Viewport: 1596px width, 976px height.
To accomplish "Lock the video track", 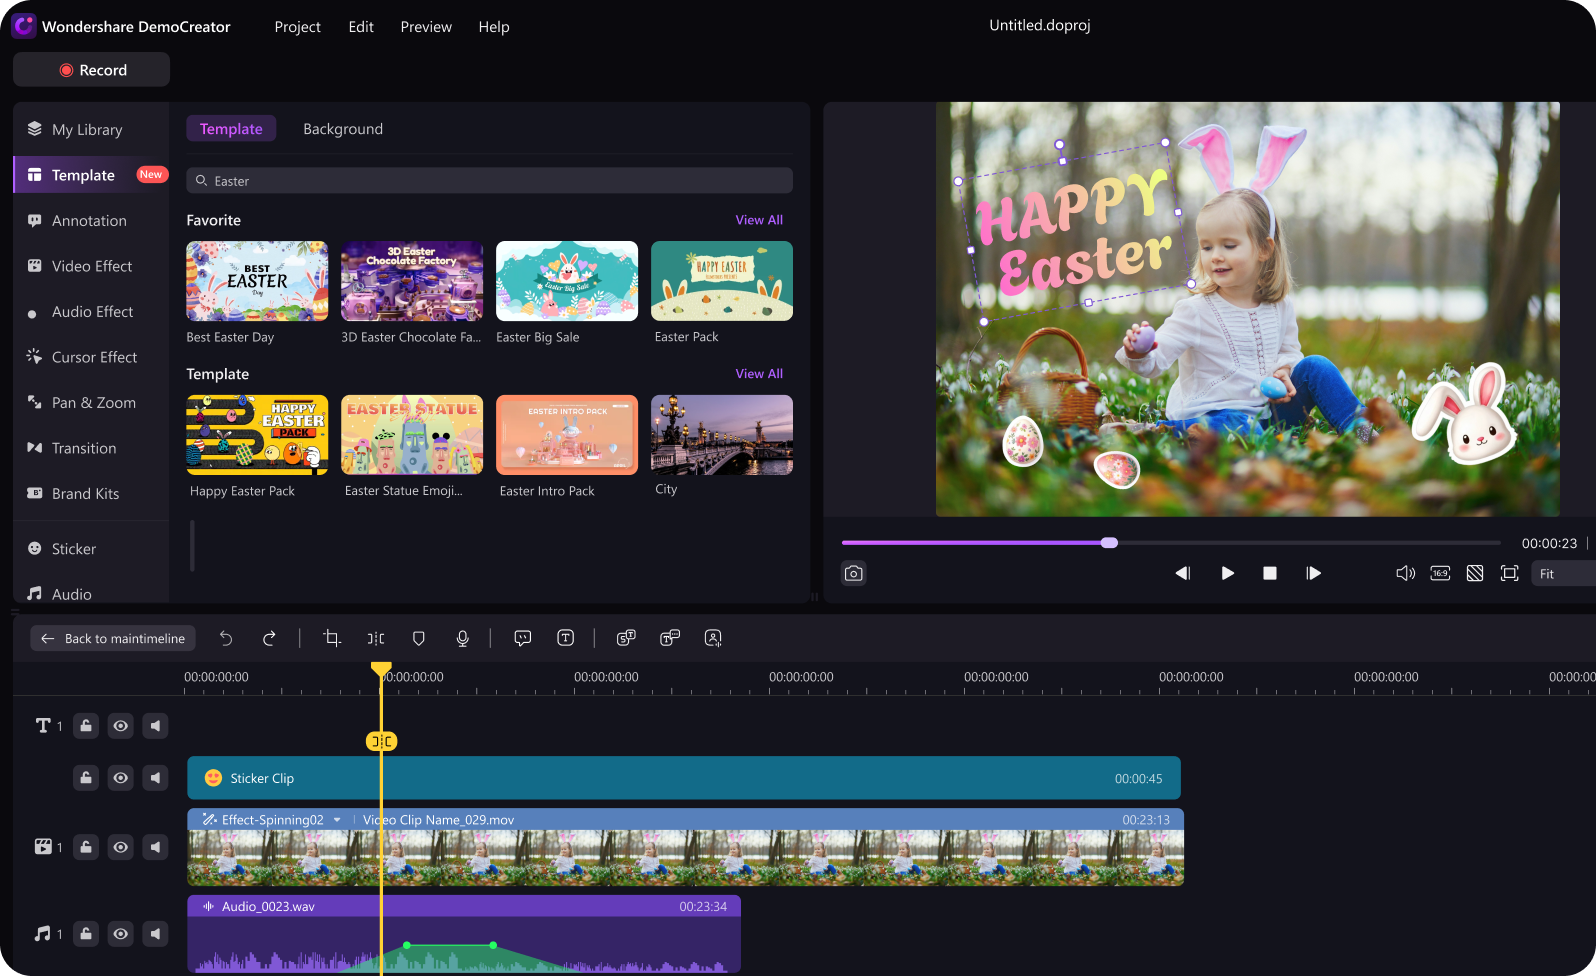I will [86, 847].
